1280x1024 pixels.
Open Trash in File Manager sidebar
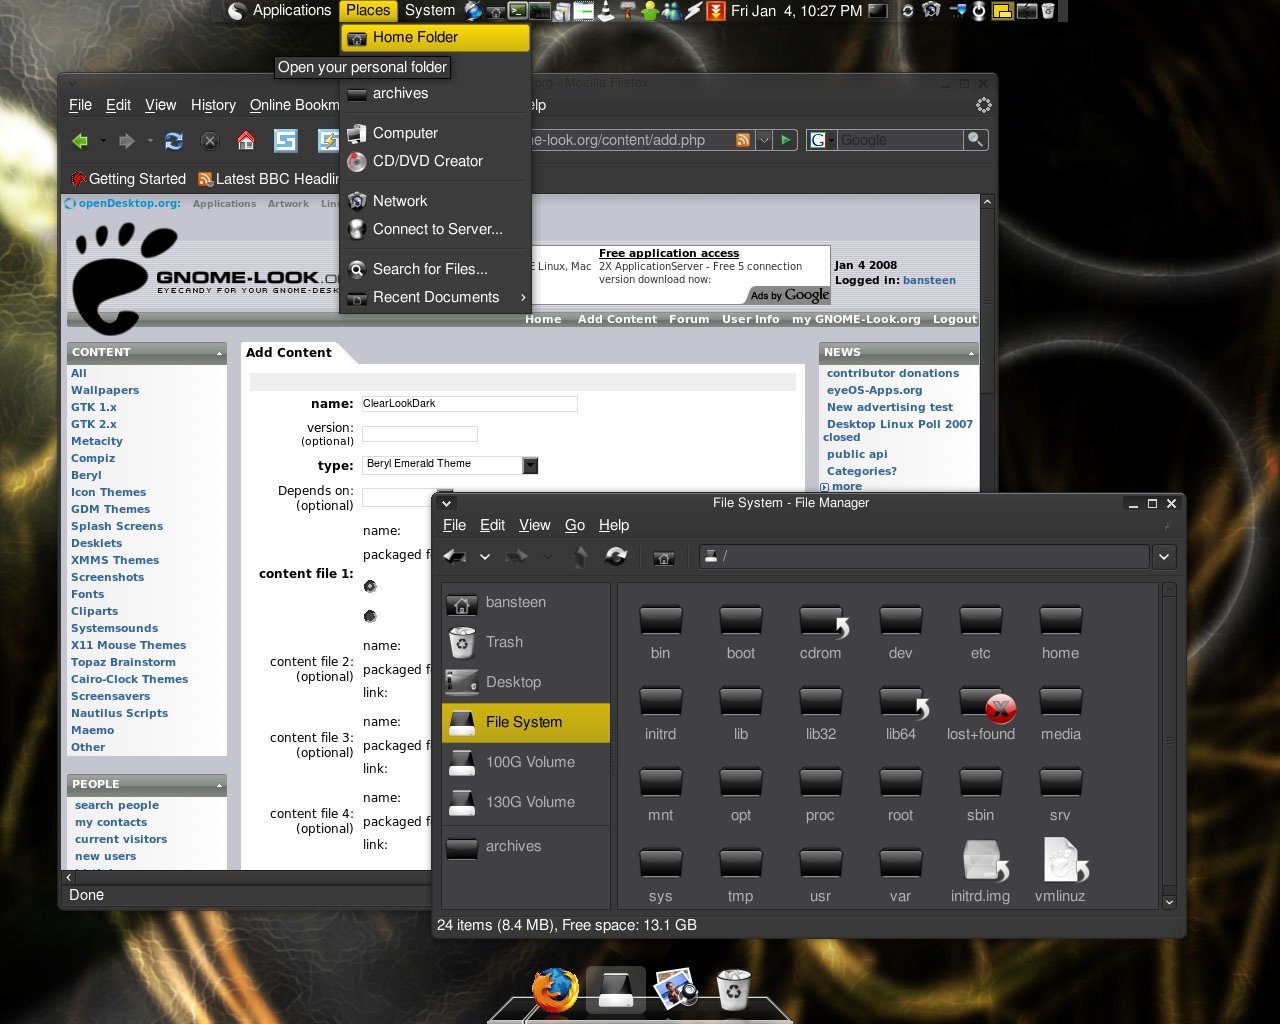pyautogui.click(x=526, y=642)
